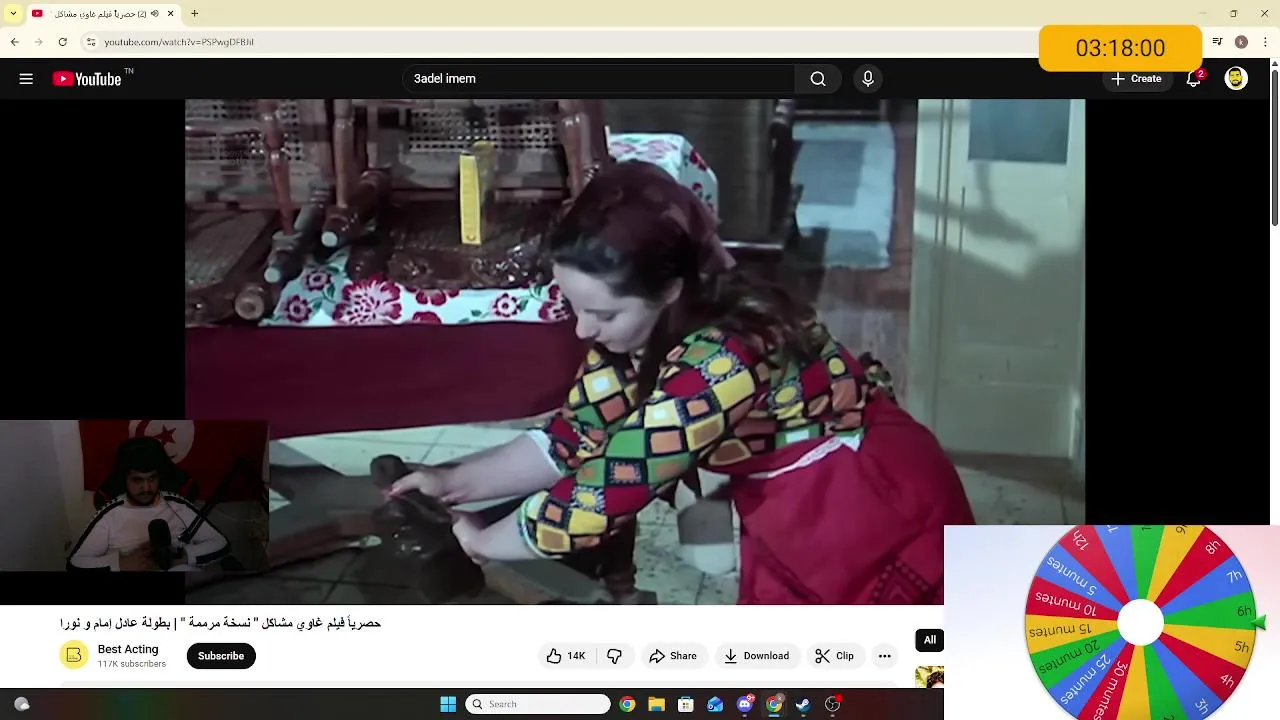Viewport: 1280px width, 720px height.
Task: Reload the current page
Action: click(x=62, y=42)
